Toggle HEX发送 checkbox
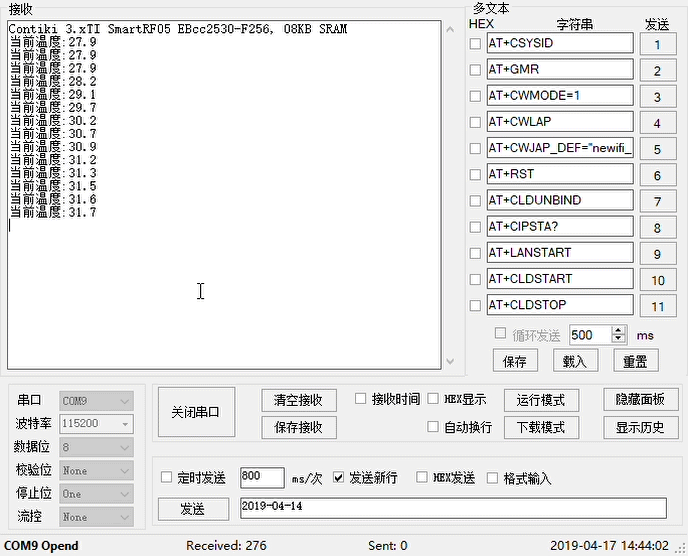Image resolution: width=688 pixels, height=556 pixels. pyautogui.click(x=422, y=477)
